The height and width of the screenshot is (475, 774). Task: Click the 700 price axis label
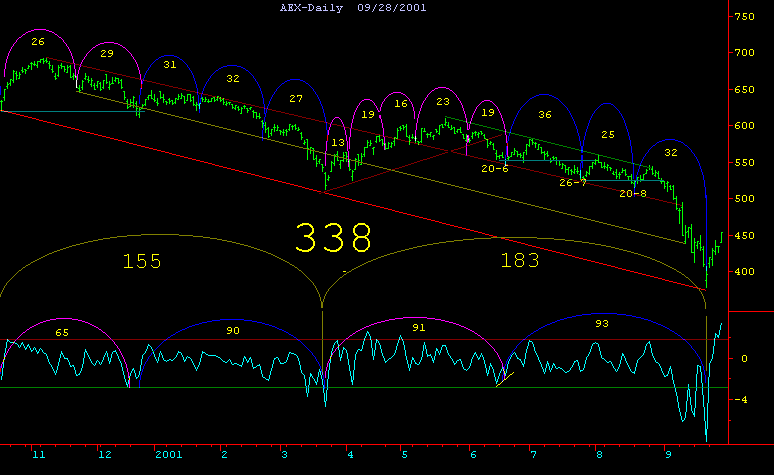point(744,53)
